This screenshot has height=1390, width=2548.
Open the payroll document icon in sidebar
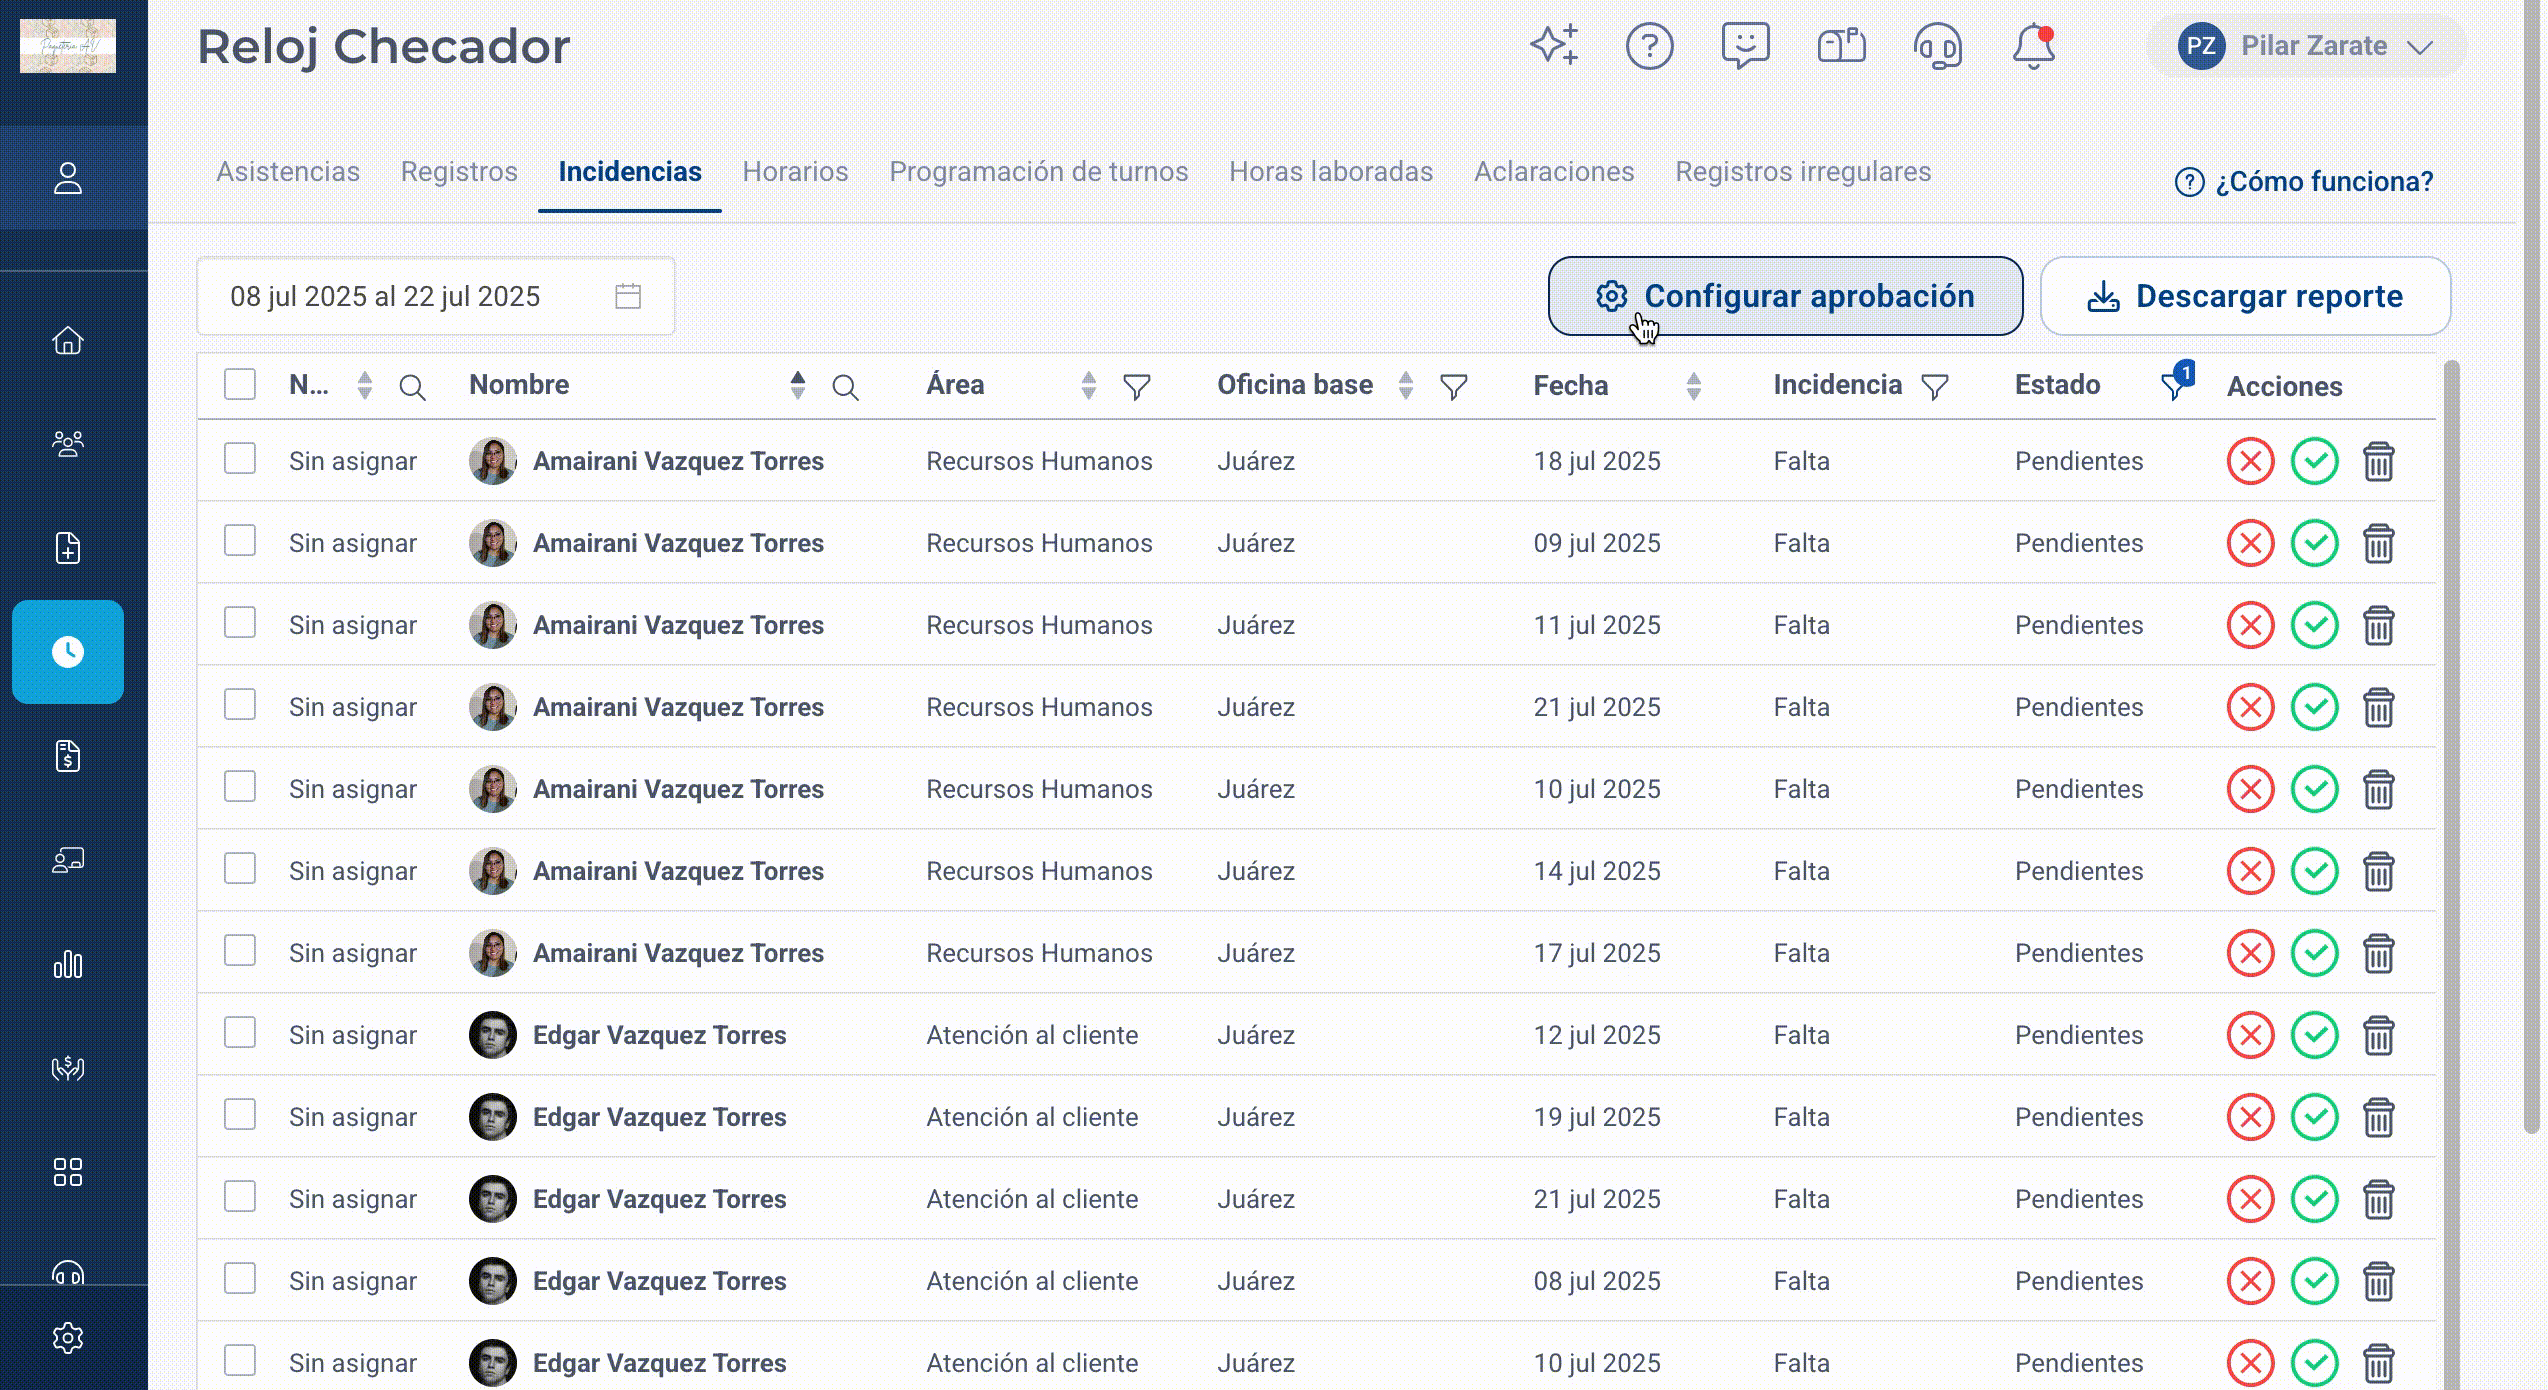pyautogui.click(x=68, y=756)
